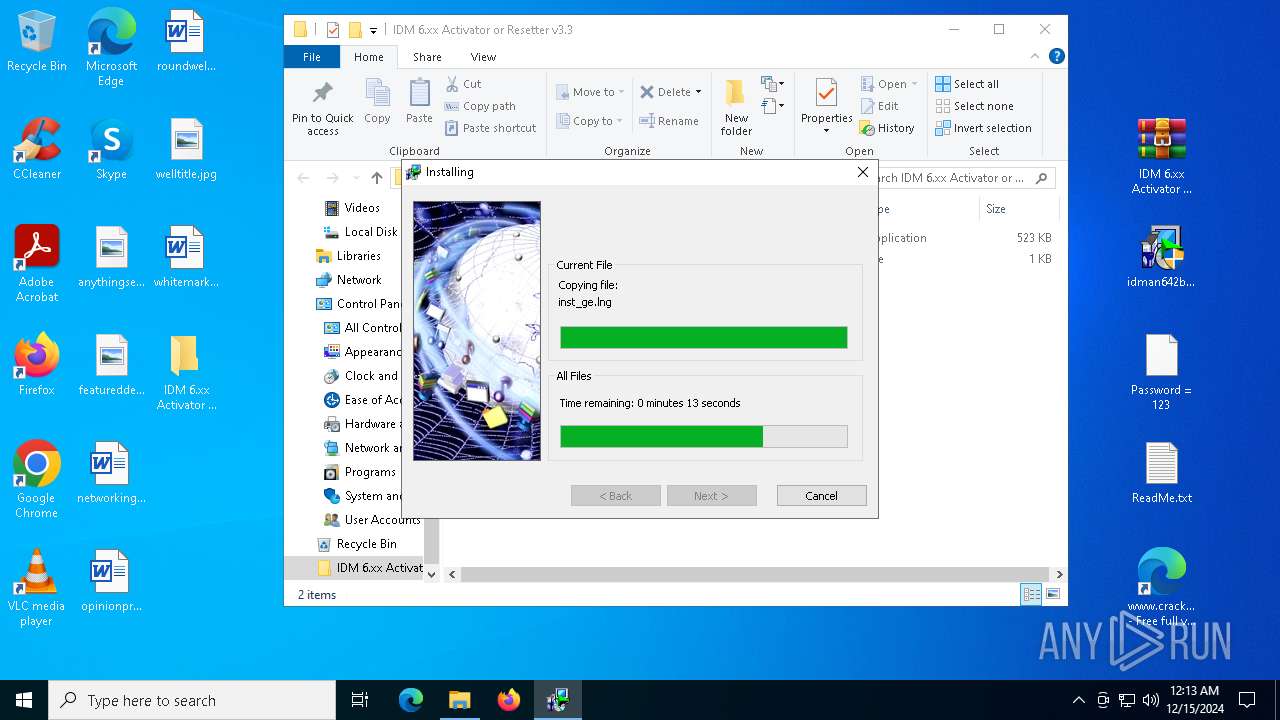Open file History in ribbon
1280x720 pixels.
(x=887, y=128)
